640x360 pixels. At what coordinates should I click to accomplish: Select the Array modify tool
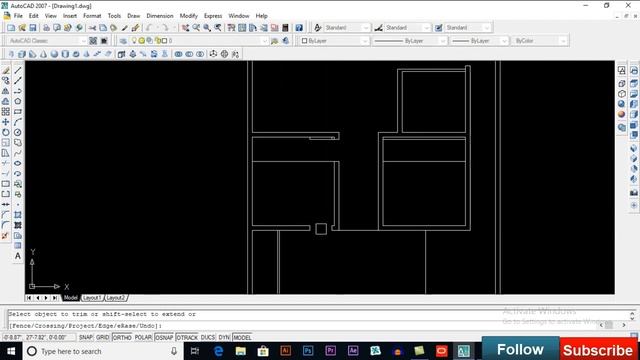point(6,111)
